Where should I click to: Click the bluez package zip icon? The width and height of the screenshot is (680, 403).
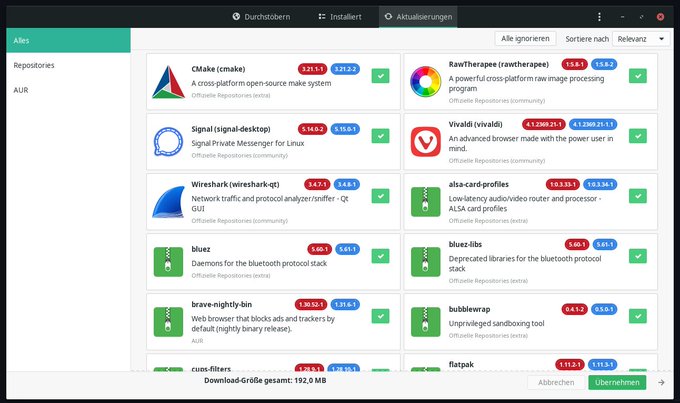pyautogui.click(x=168, y=262)
